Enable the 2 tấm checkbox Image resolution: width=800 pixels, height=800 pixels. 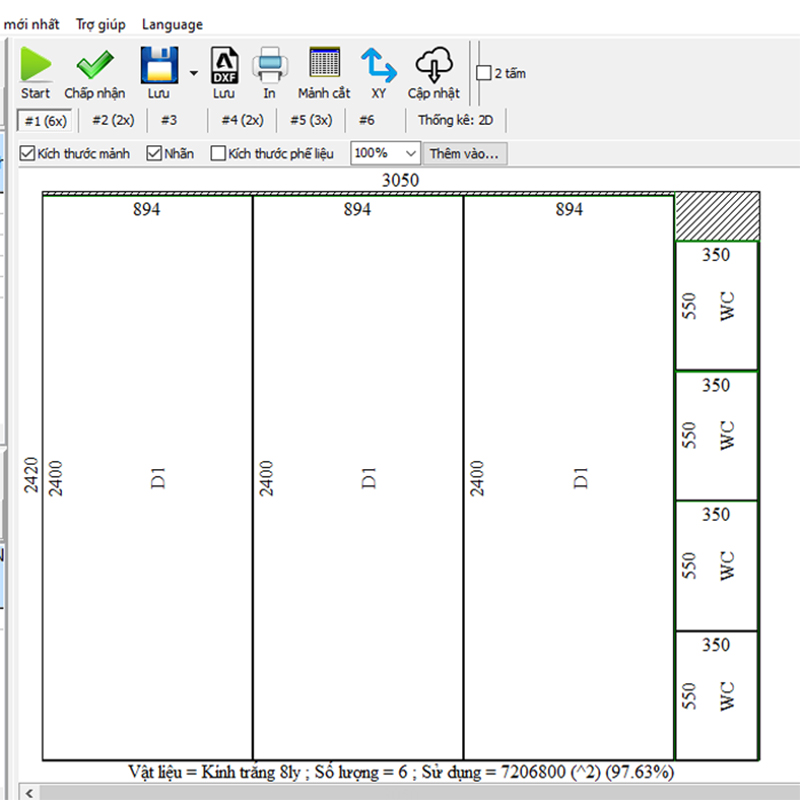click(484, 73)
